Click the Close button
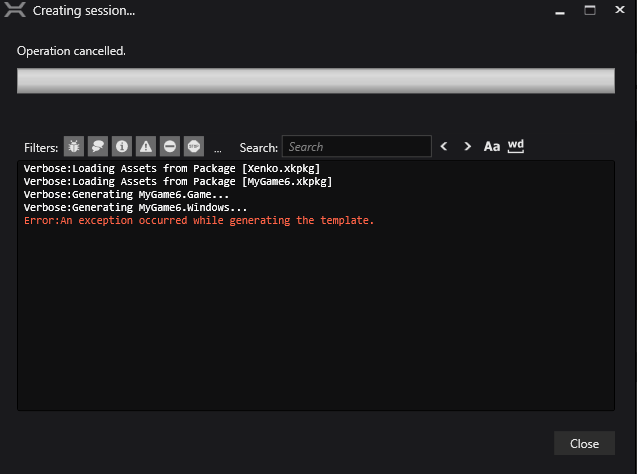The height and width of the screenshot is (474, 637). pyautogui.click(x=584, y=443)
